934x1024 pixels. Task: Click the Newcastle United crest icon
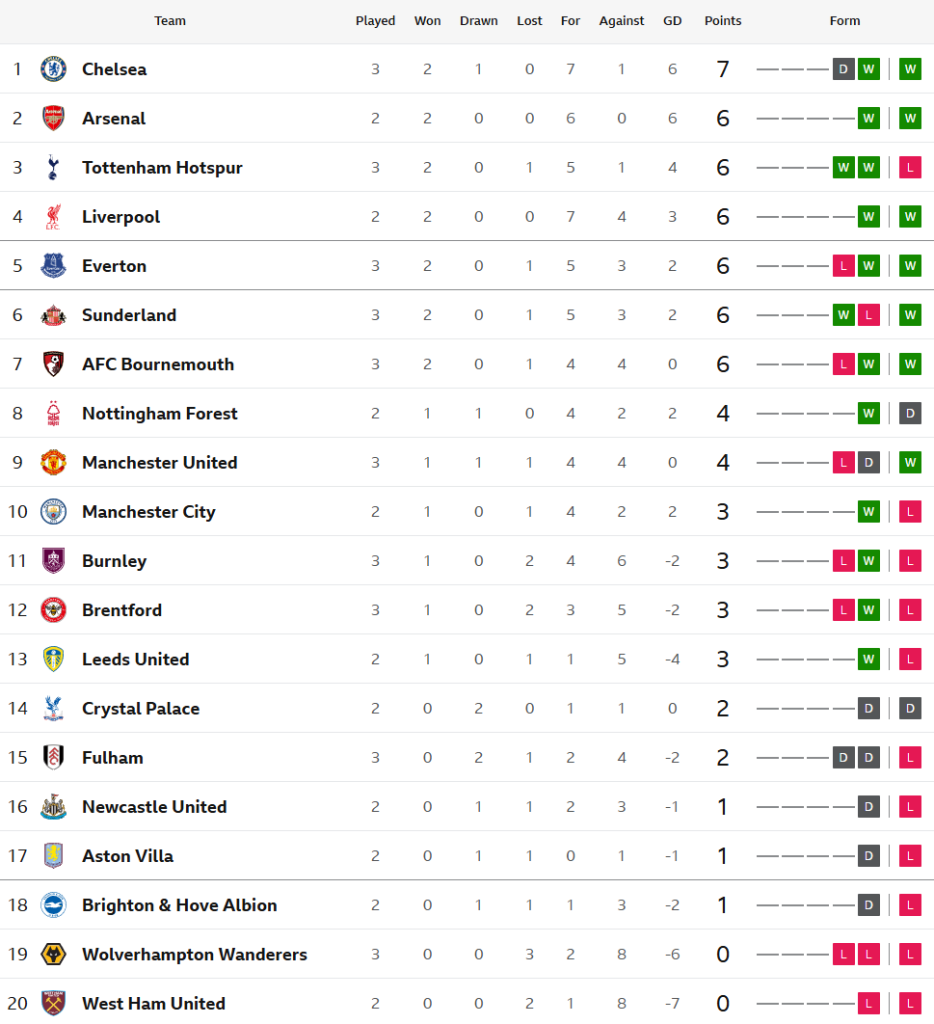coord(53,806)
